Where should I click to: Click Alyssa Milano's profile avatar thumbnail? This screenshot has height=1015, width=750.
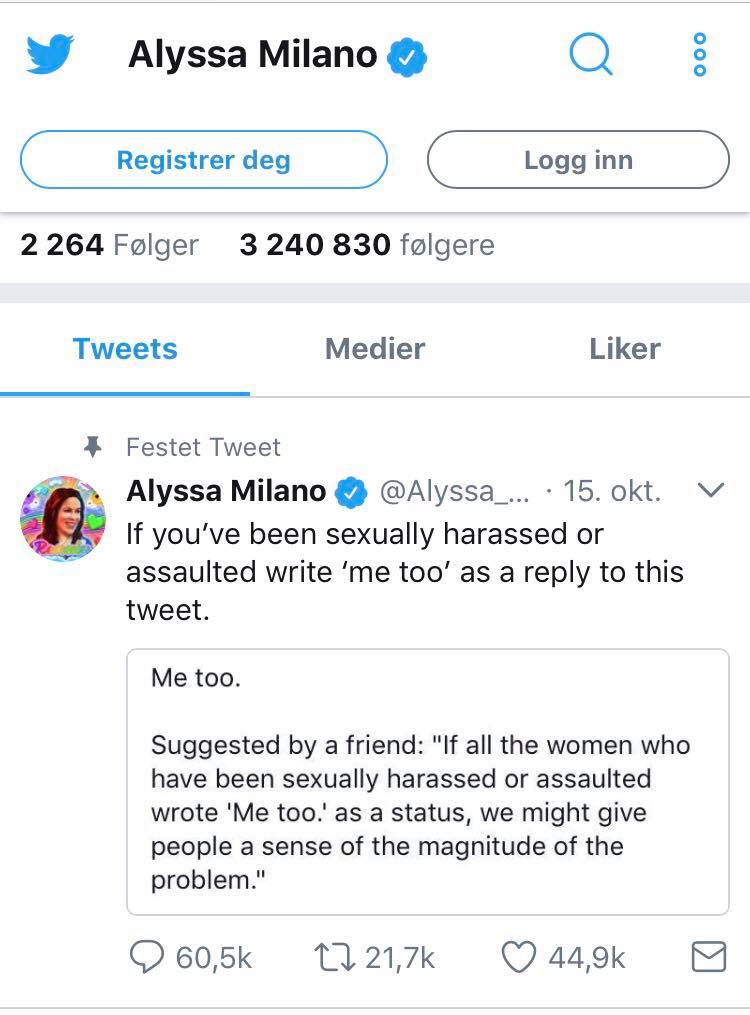(x=62, y=518)
